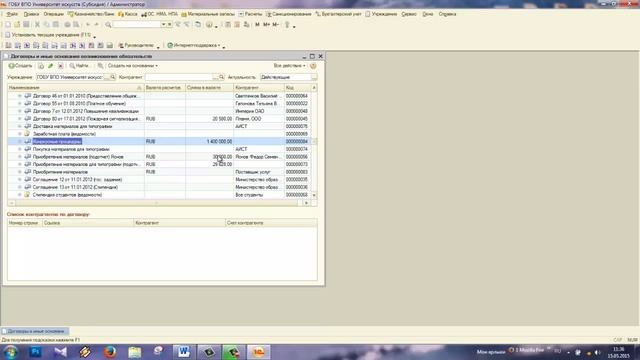Click the horizontal scrollbar right arrow
This screenshot has width=640, height=360.
pos(307,203)
